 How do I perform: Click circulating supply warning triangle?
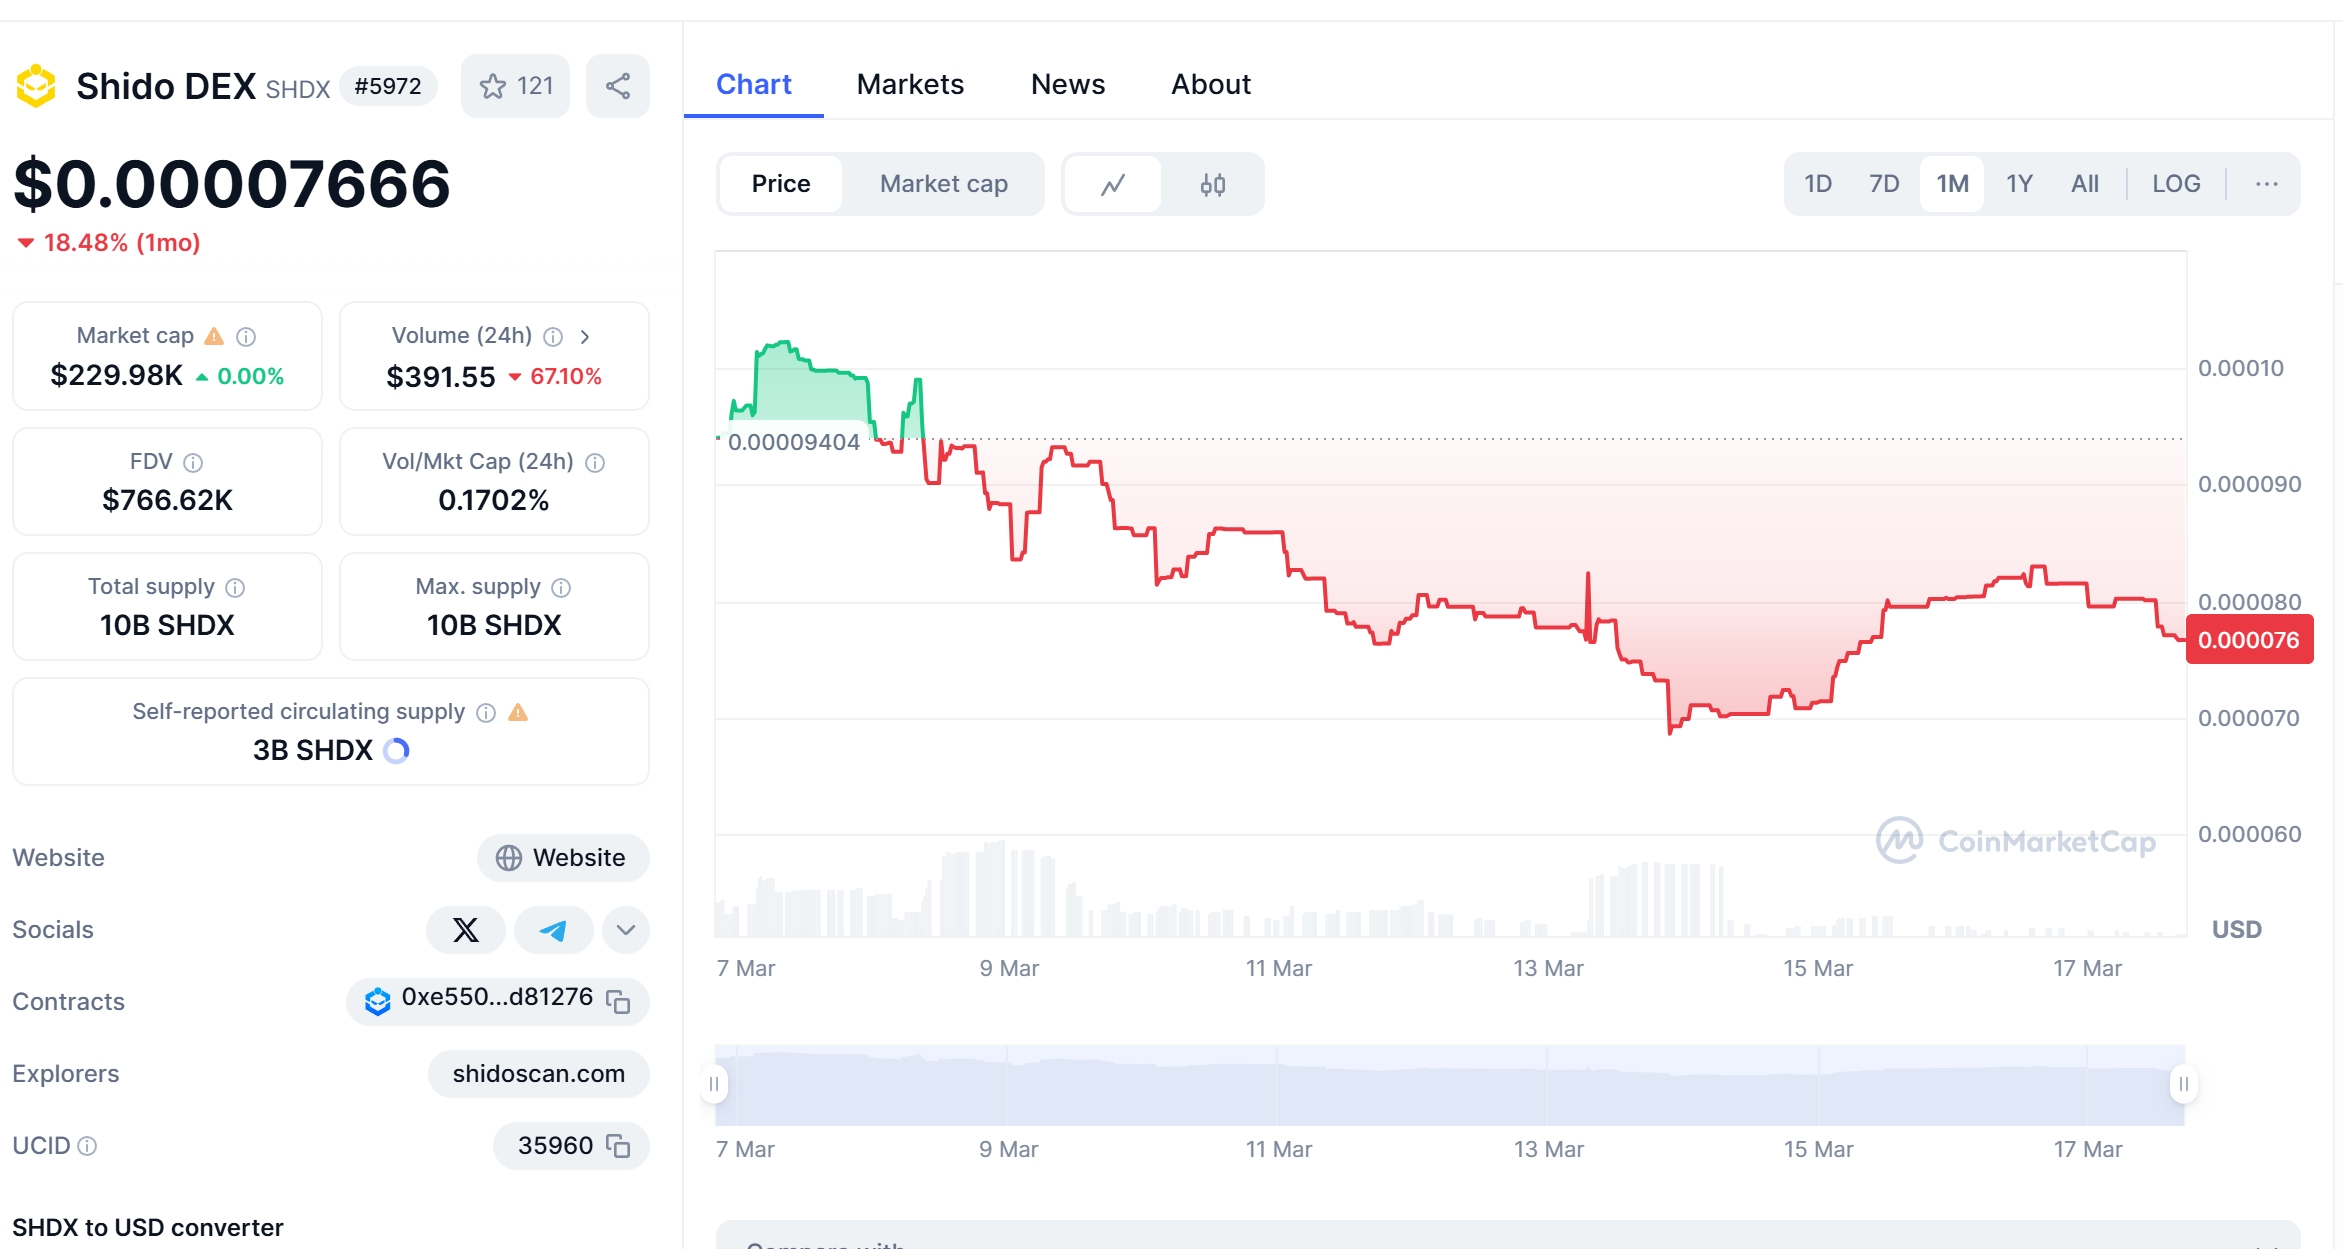518,712
